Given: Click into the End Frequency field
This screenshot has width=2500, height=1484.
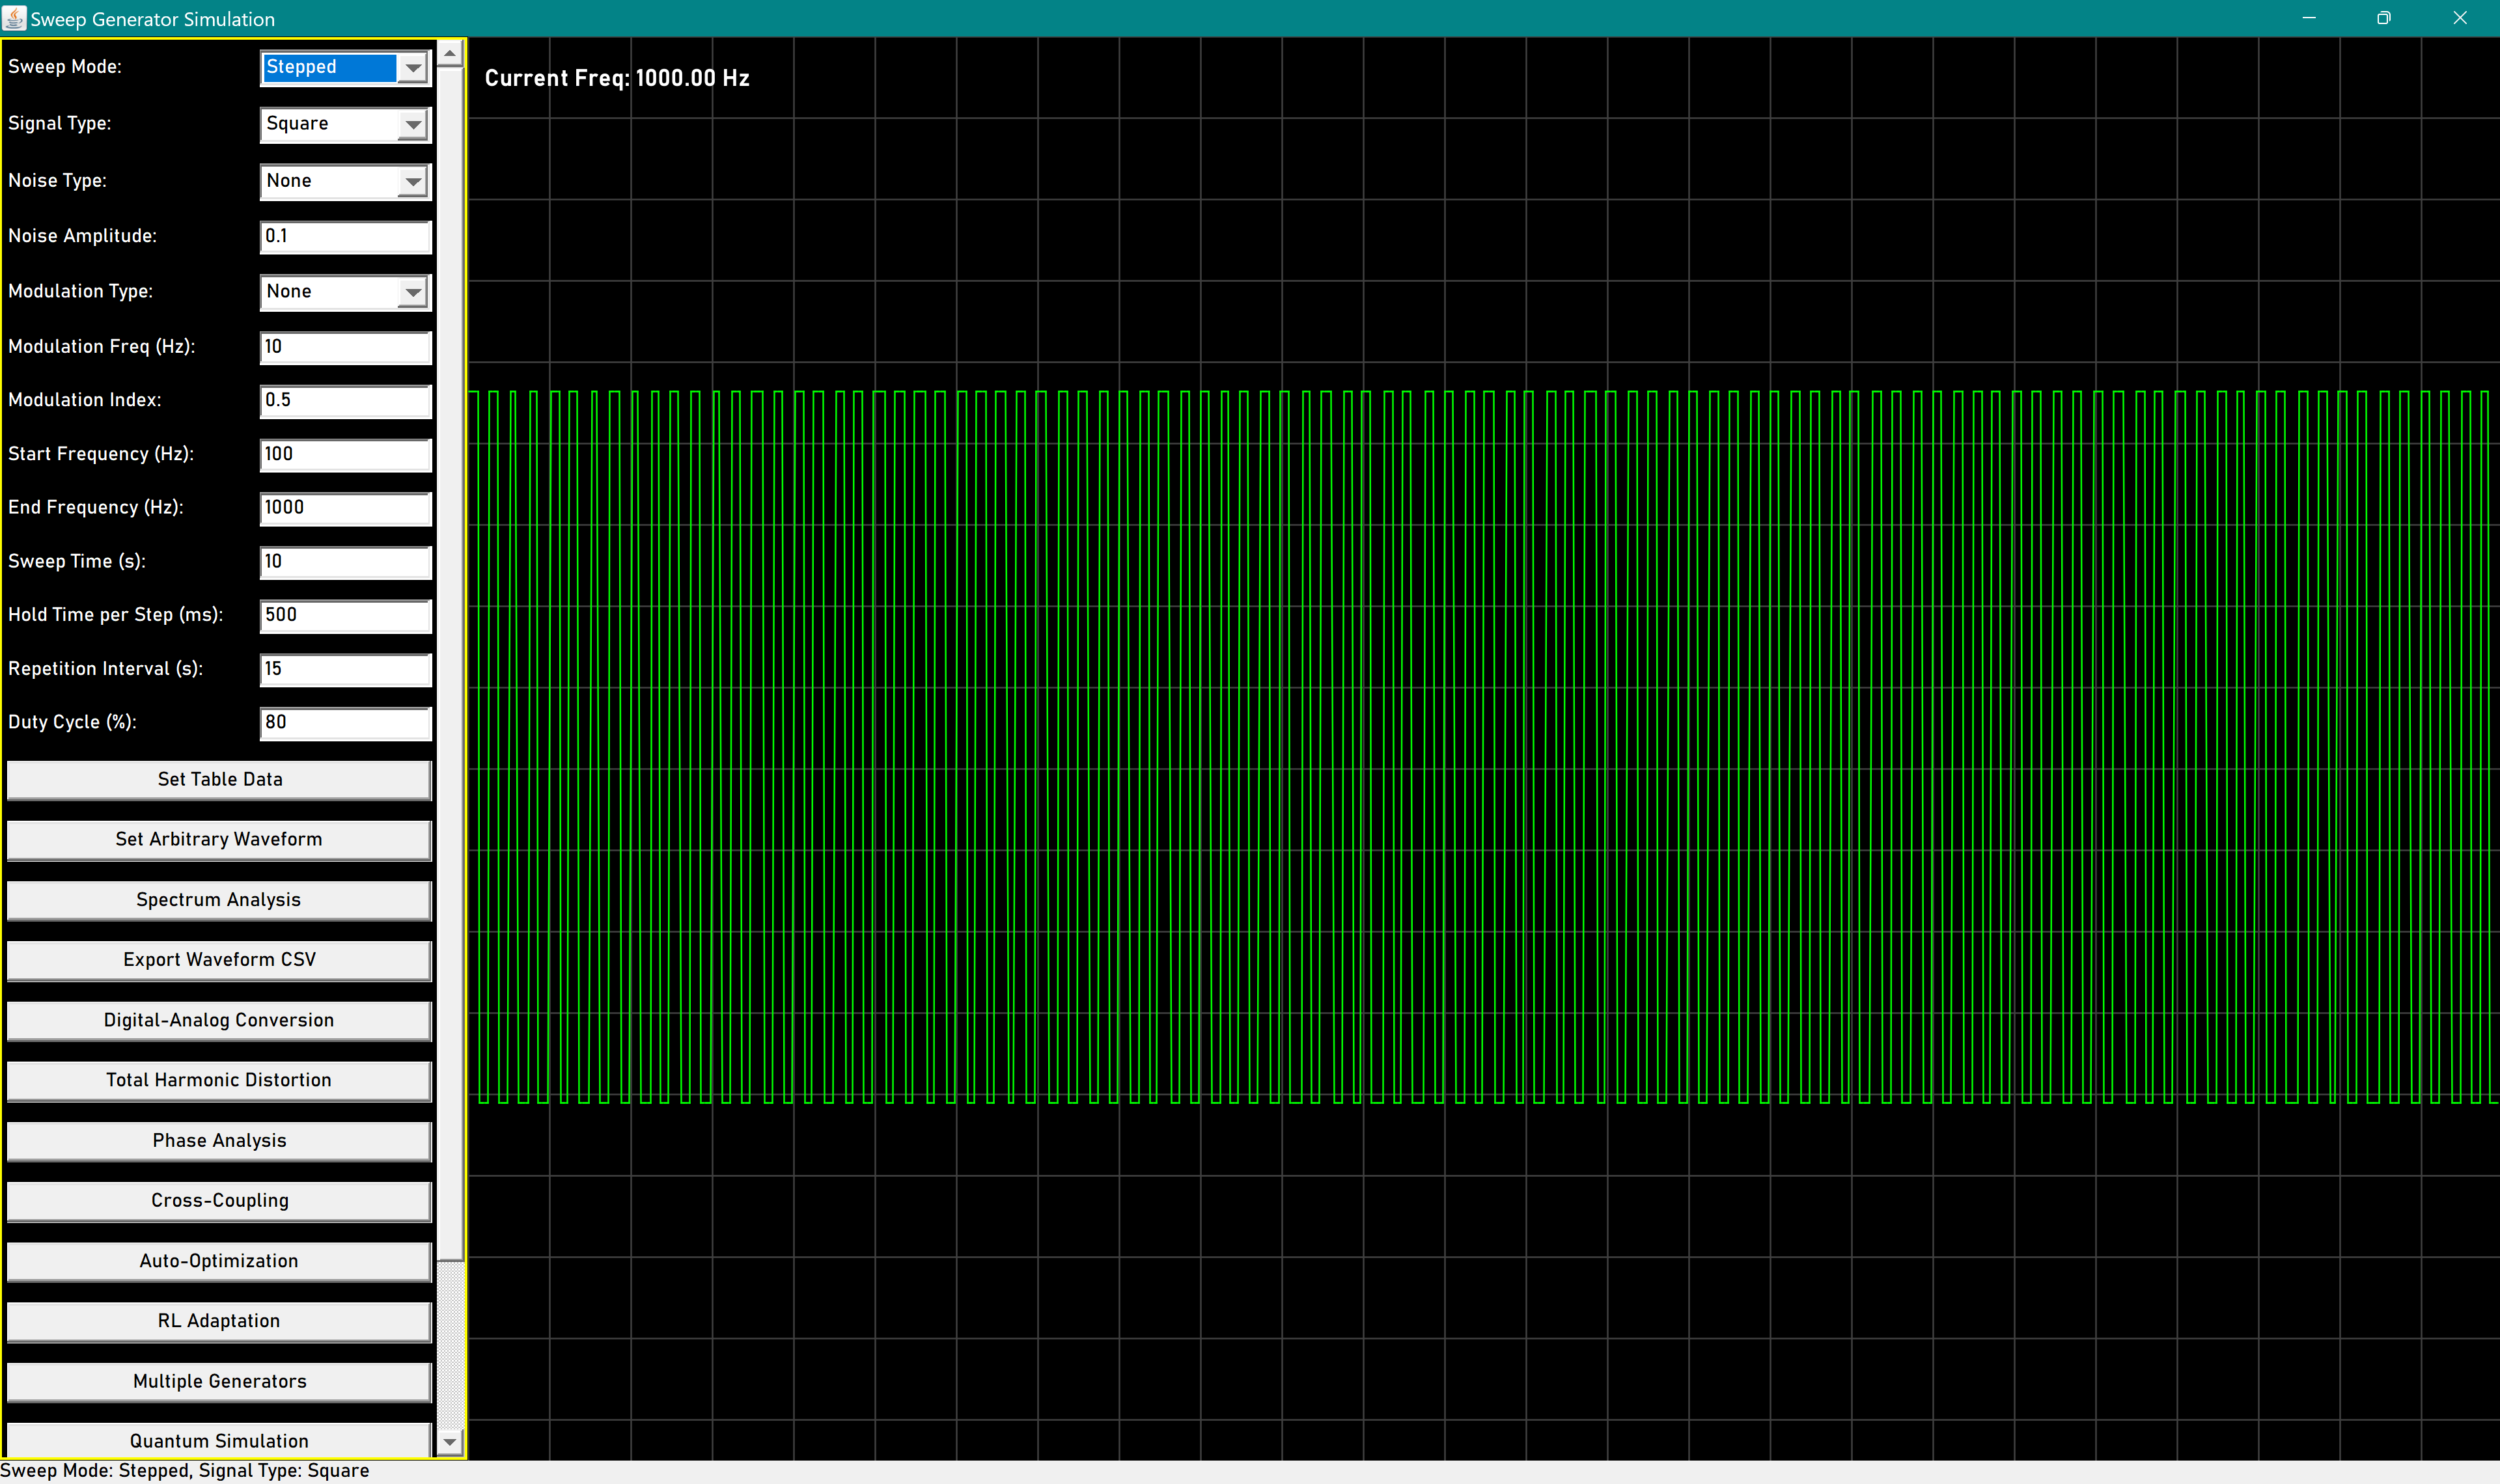Looking at the screenshot, I should click(345, 508).
